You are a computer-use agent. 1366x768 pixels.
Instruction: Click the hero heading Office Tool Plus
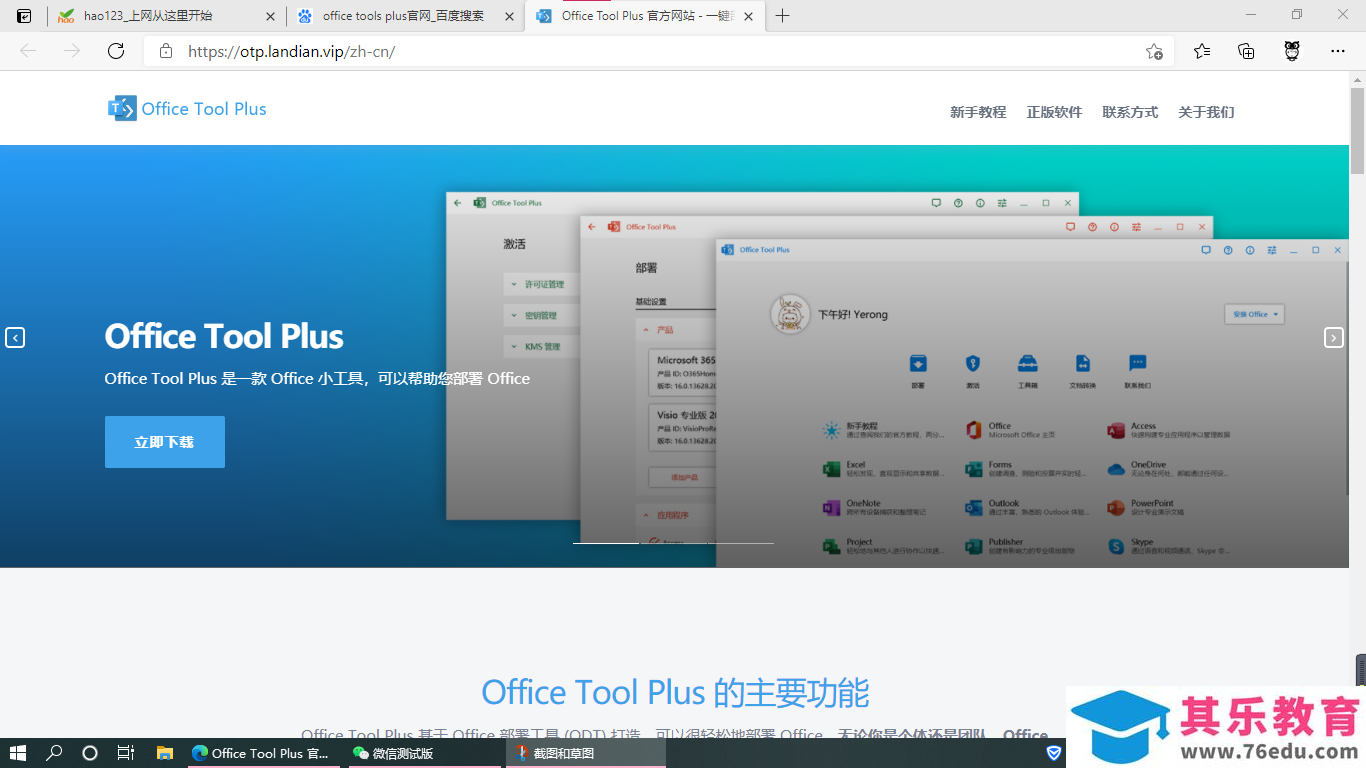pos(224,336)
